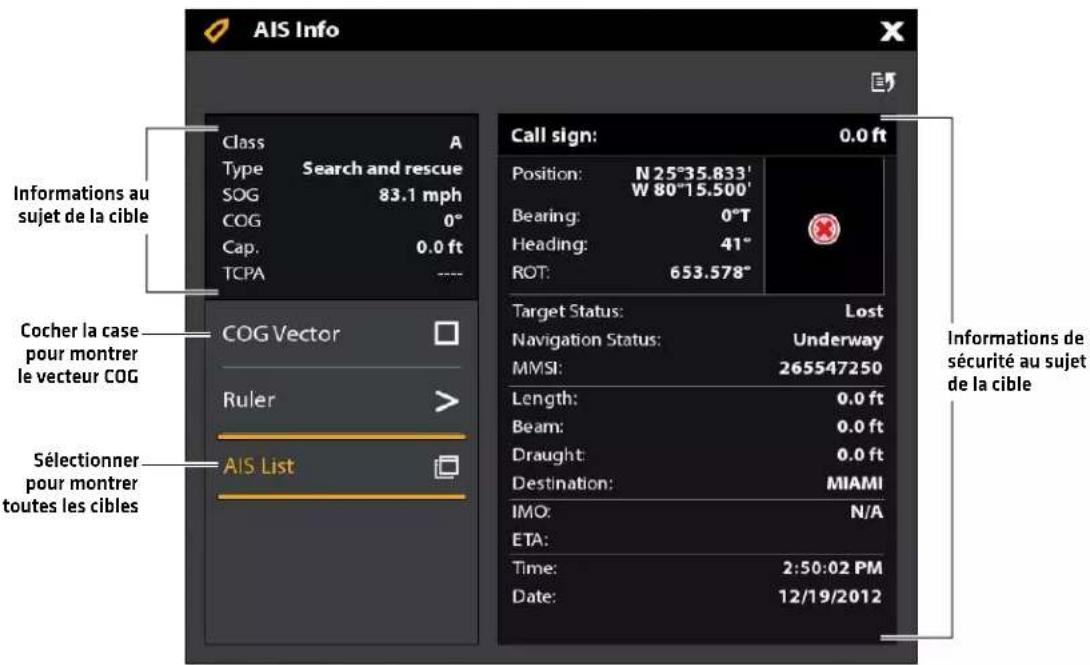Click the Draught row label
Image resolution: width=1090 pixels, height=665 pixels.
point(548,455)
